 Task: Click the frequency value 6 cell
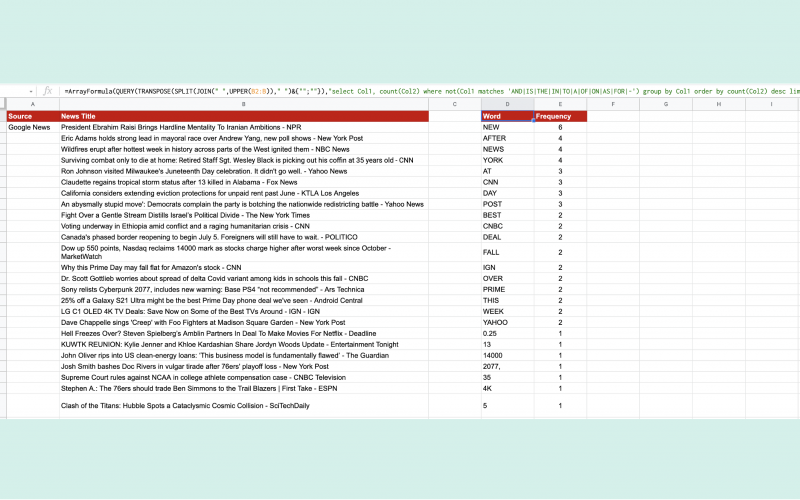click(560, 128)
